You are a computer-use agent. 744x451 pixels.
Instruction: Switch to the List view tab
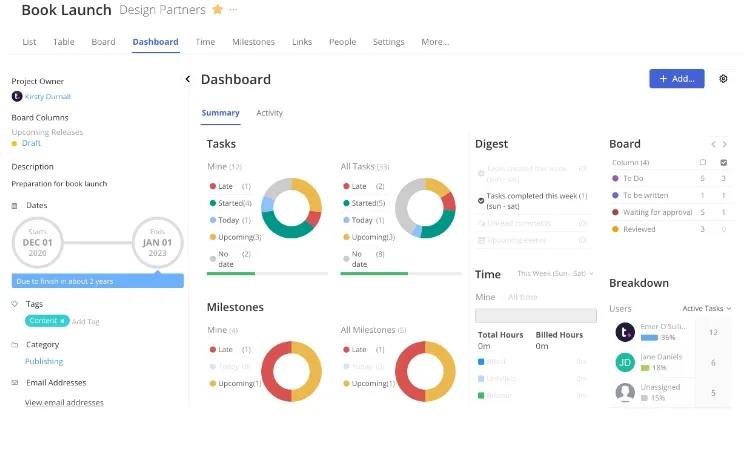[29, 42]
